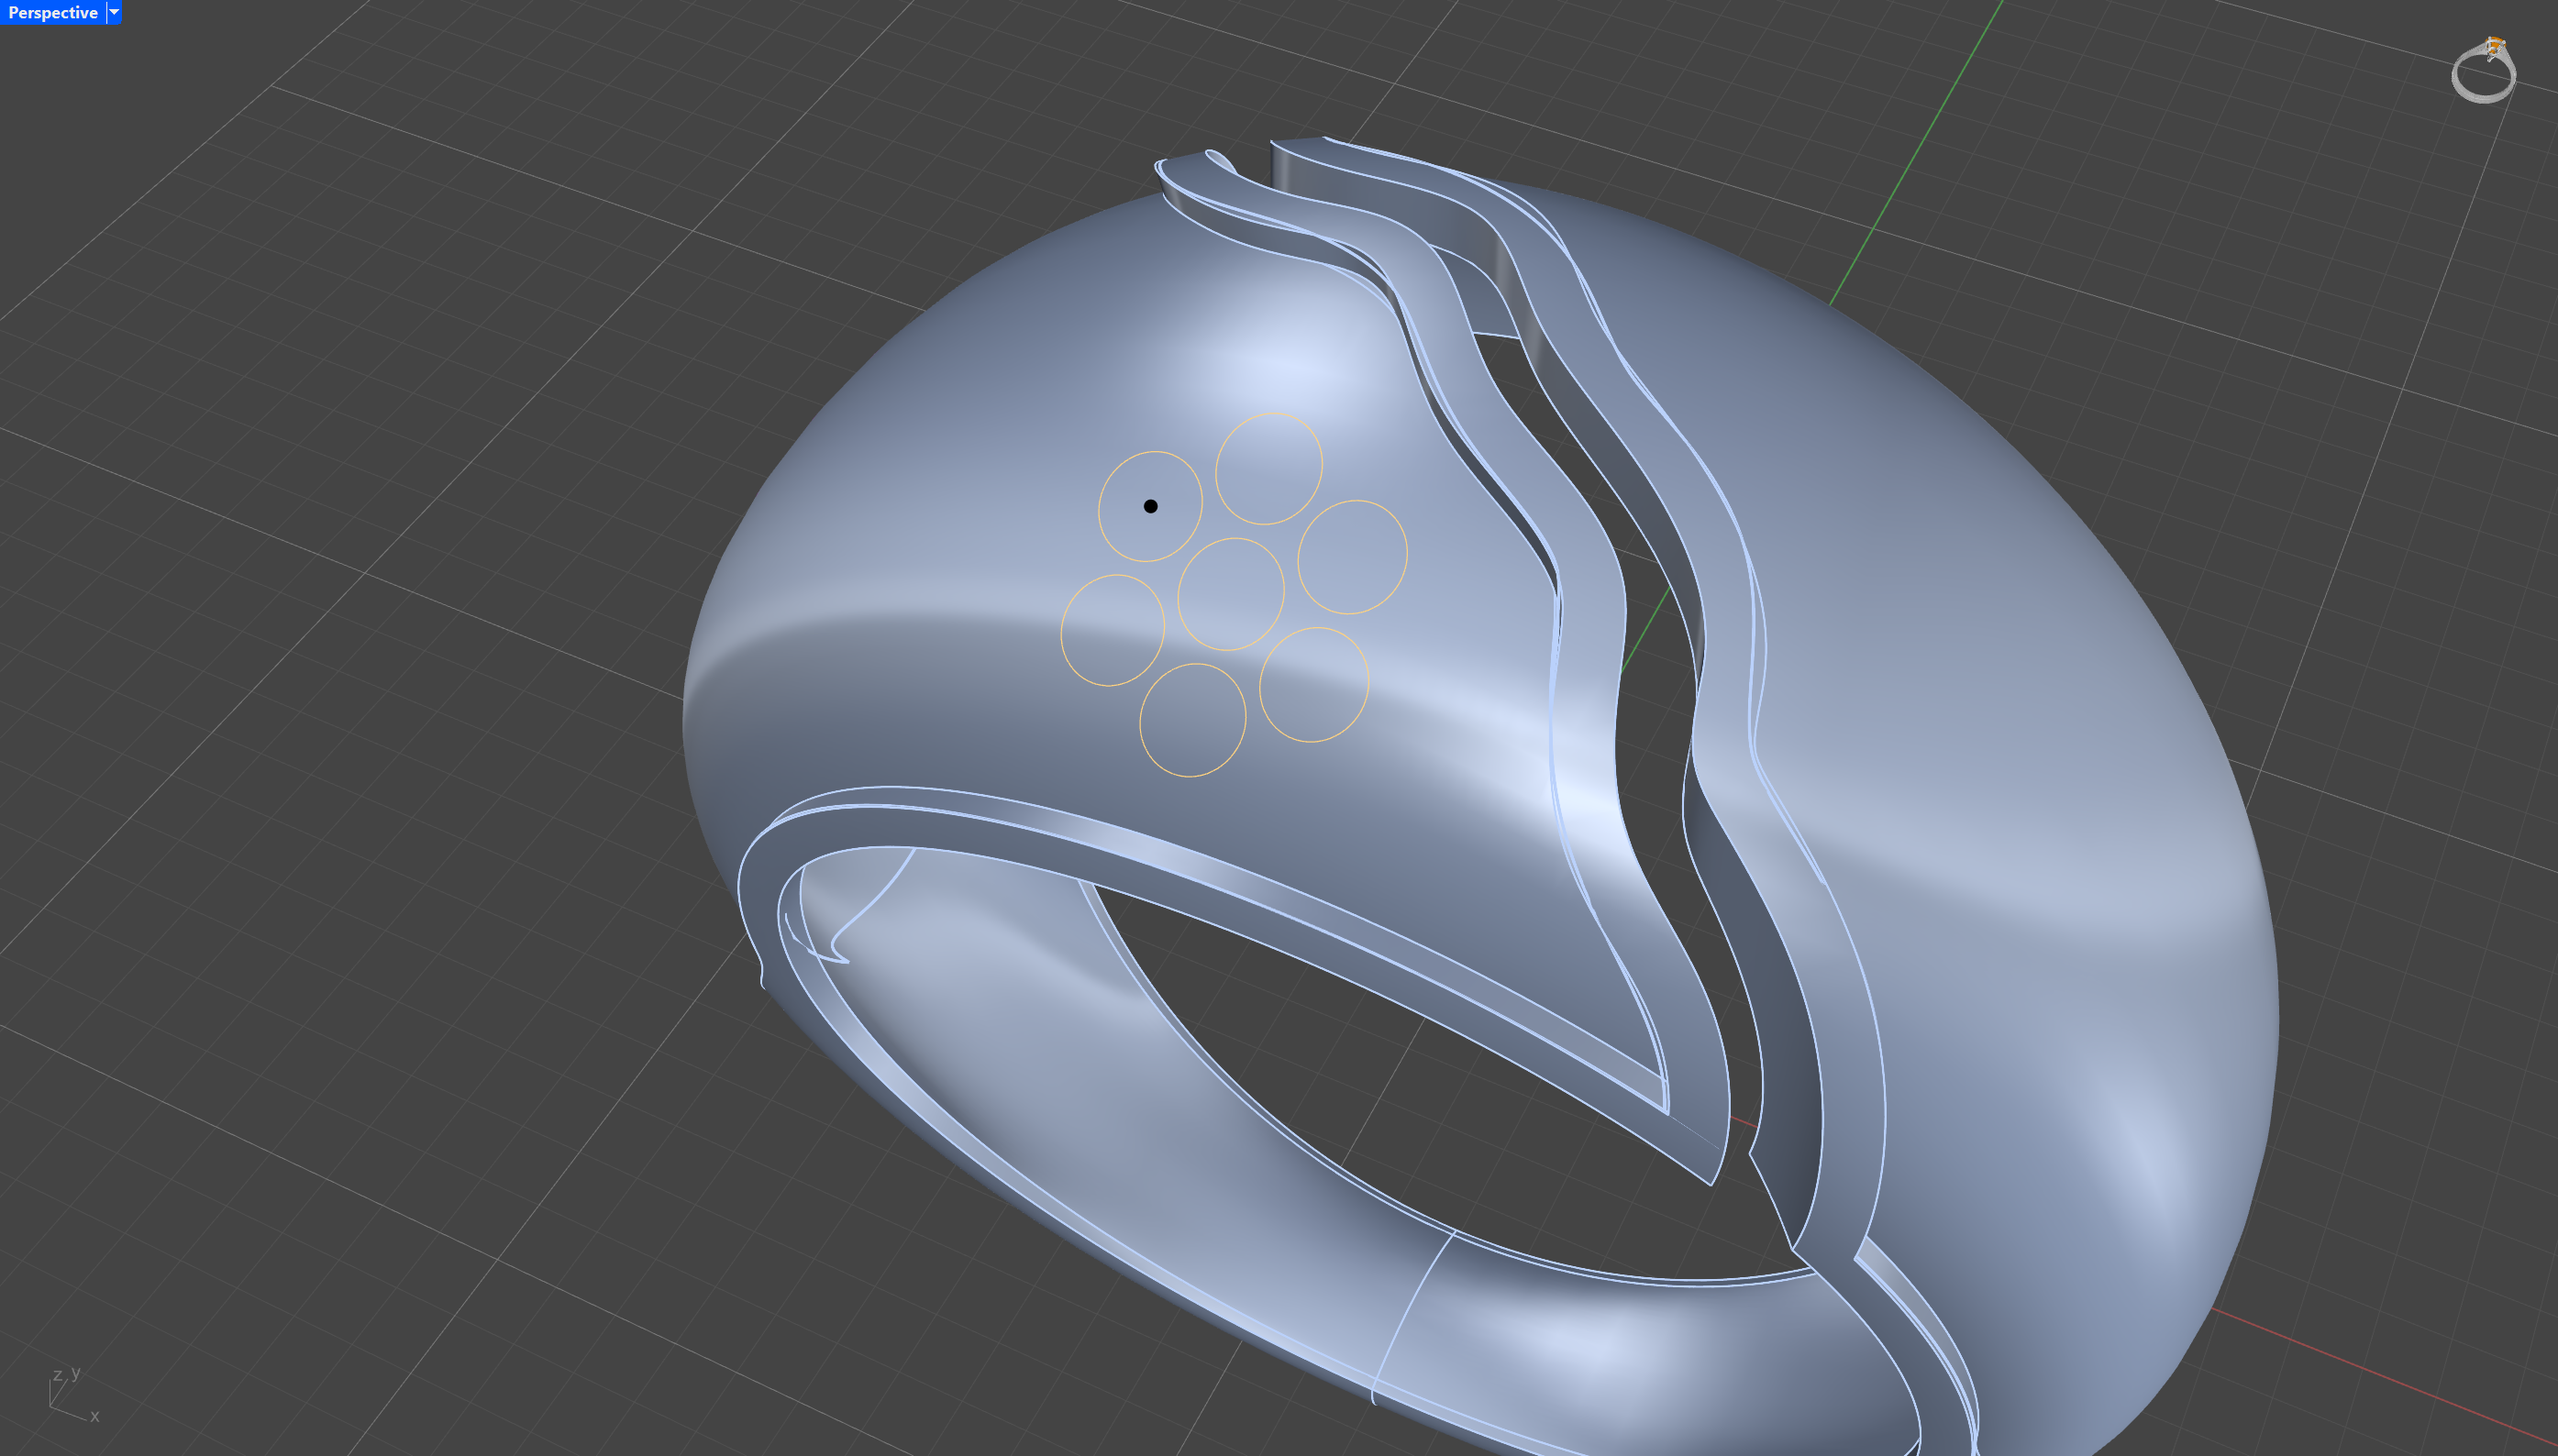Open the Perspective viewport dropdown arrow

click(114, 13)
